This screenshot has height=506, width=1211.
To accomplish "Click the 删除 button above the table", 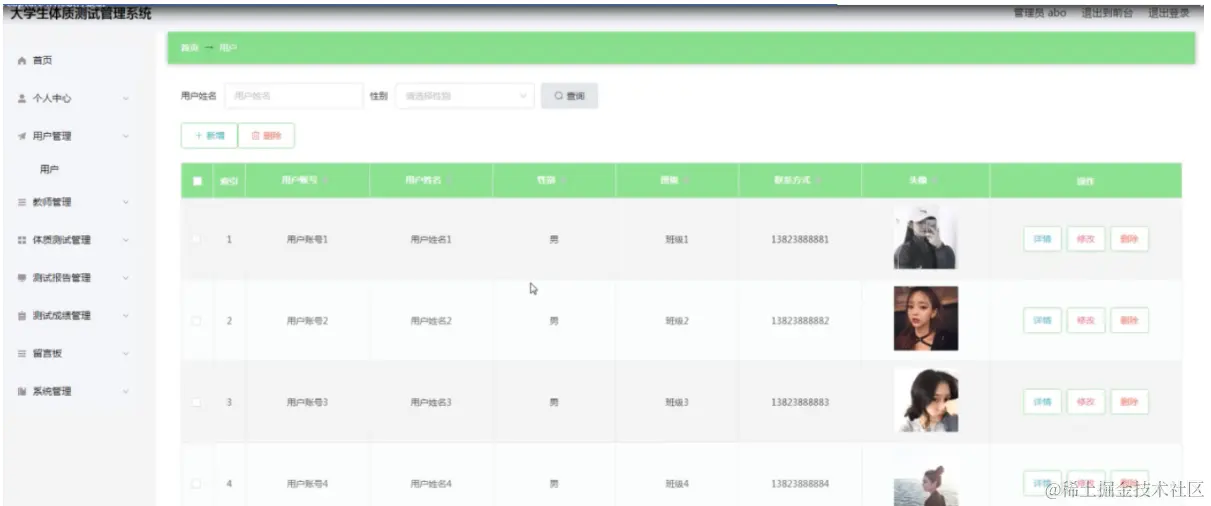I will click(266, 135).
